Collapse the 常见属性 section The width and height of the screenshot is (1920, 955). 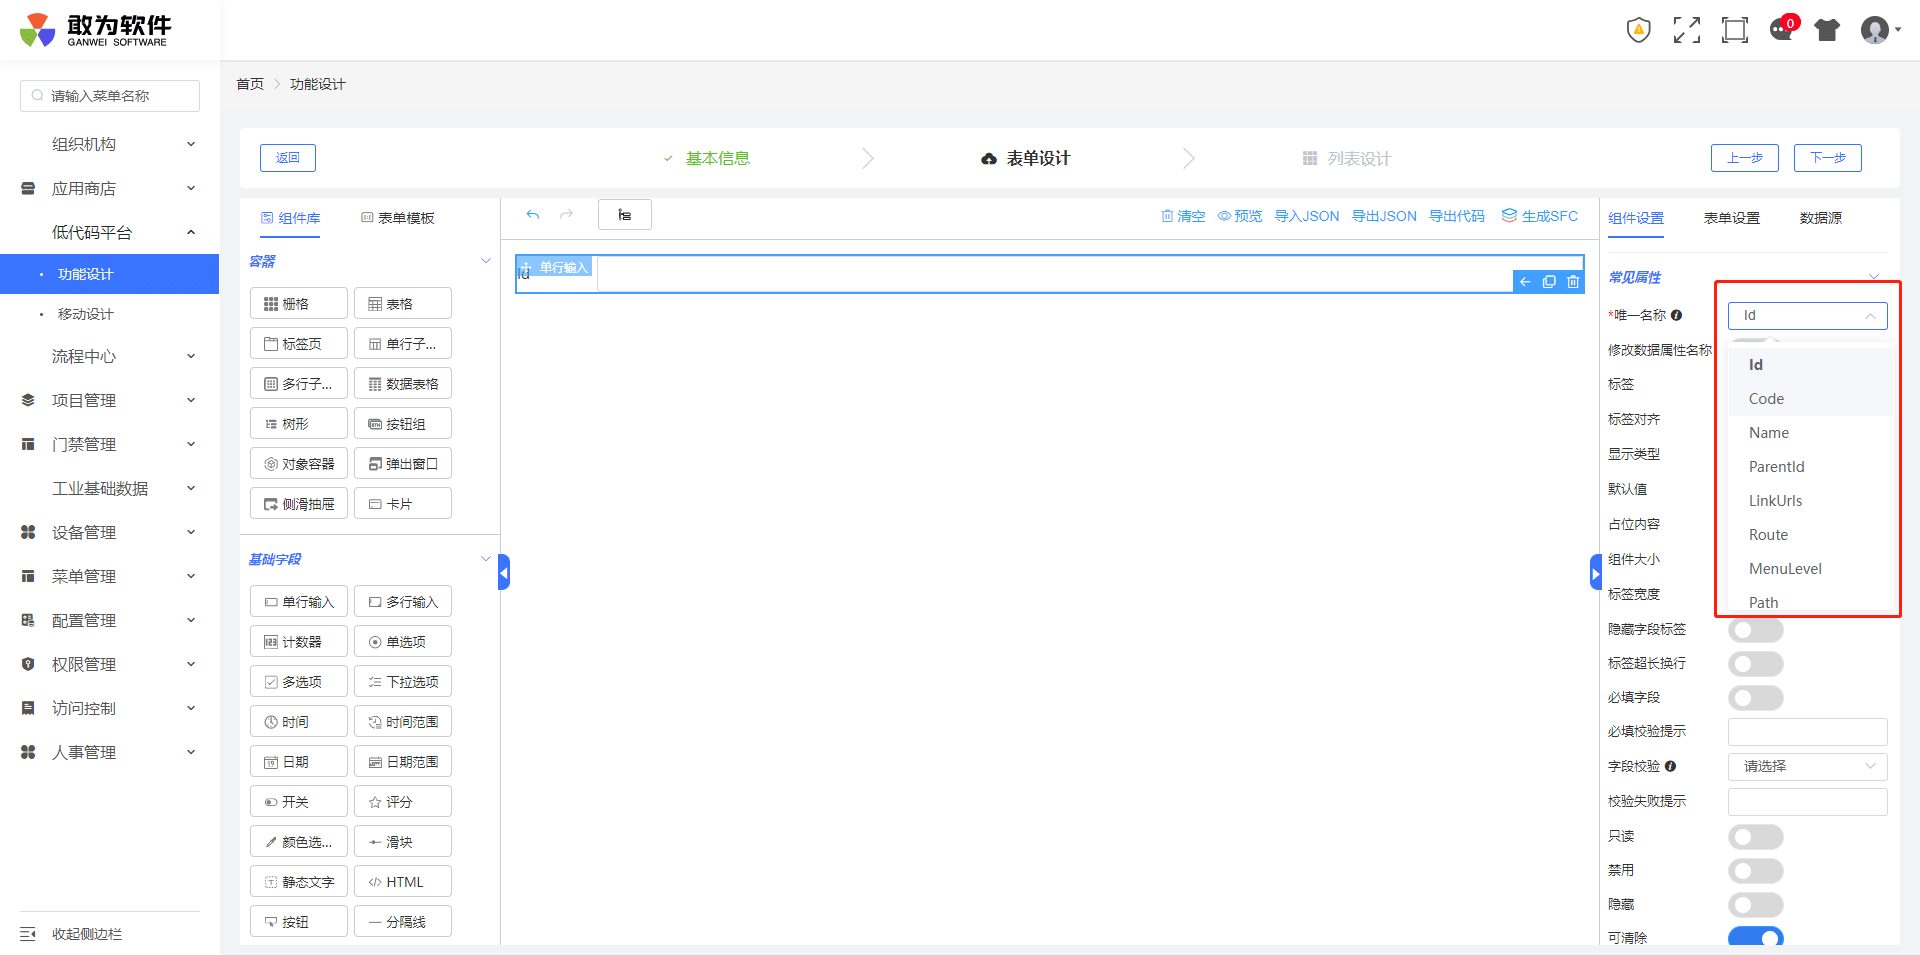tap(1874, 277)
